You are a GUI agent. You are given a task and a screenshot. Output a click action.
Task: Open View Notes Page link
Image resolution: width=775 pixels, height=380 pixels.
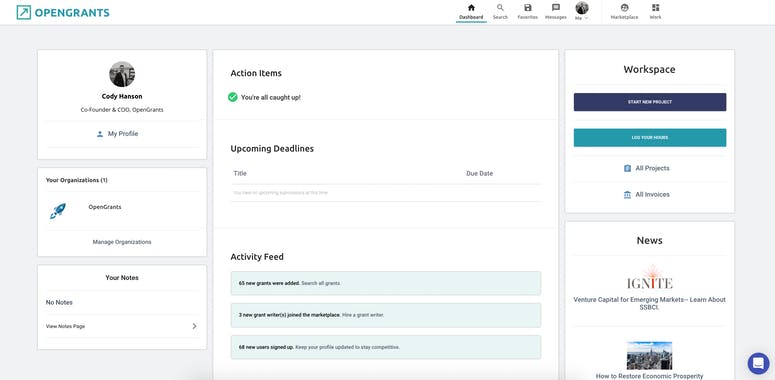(65, 326)
